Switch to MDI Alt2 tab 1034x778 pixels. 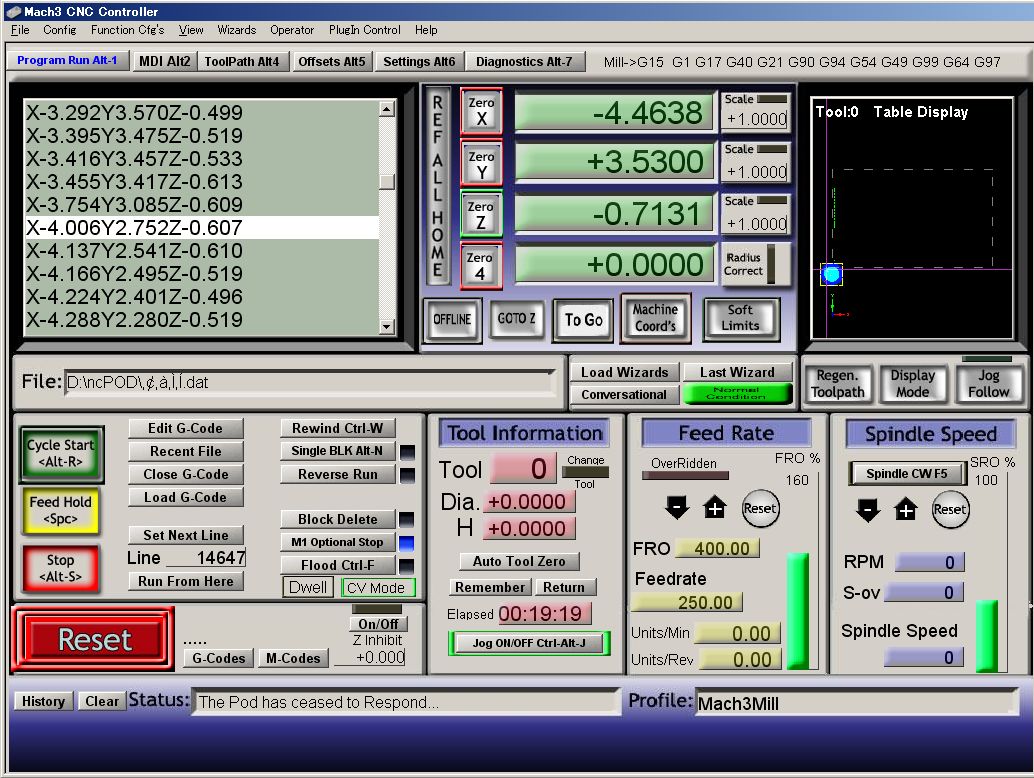coord(164,61)
